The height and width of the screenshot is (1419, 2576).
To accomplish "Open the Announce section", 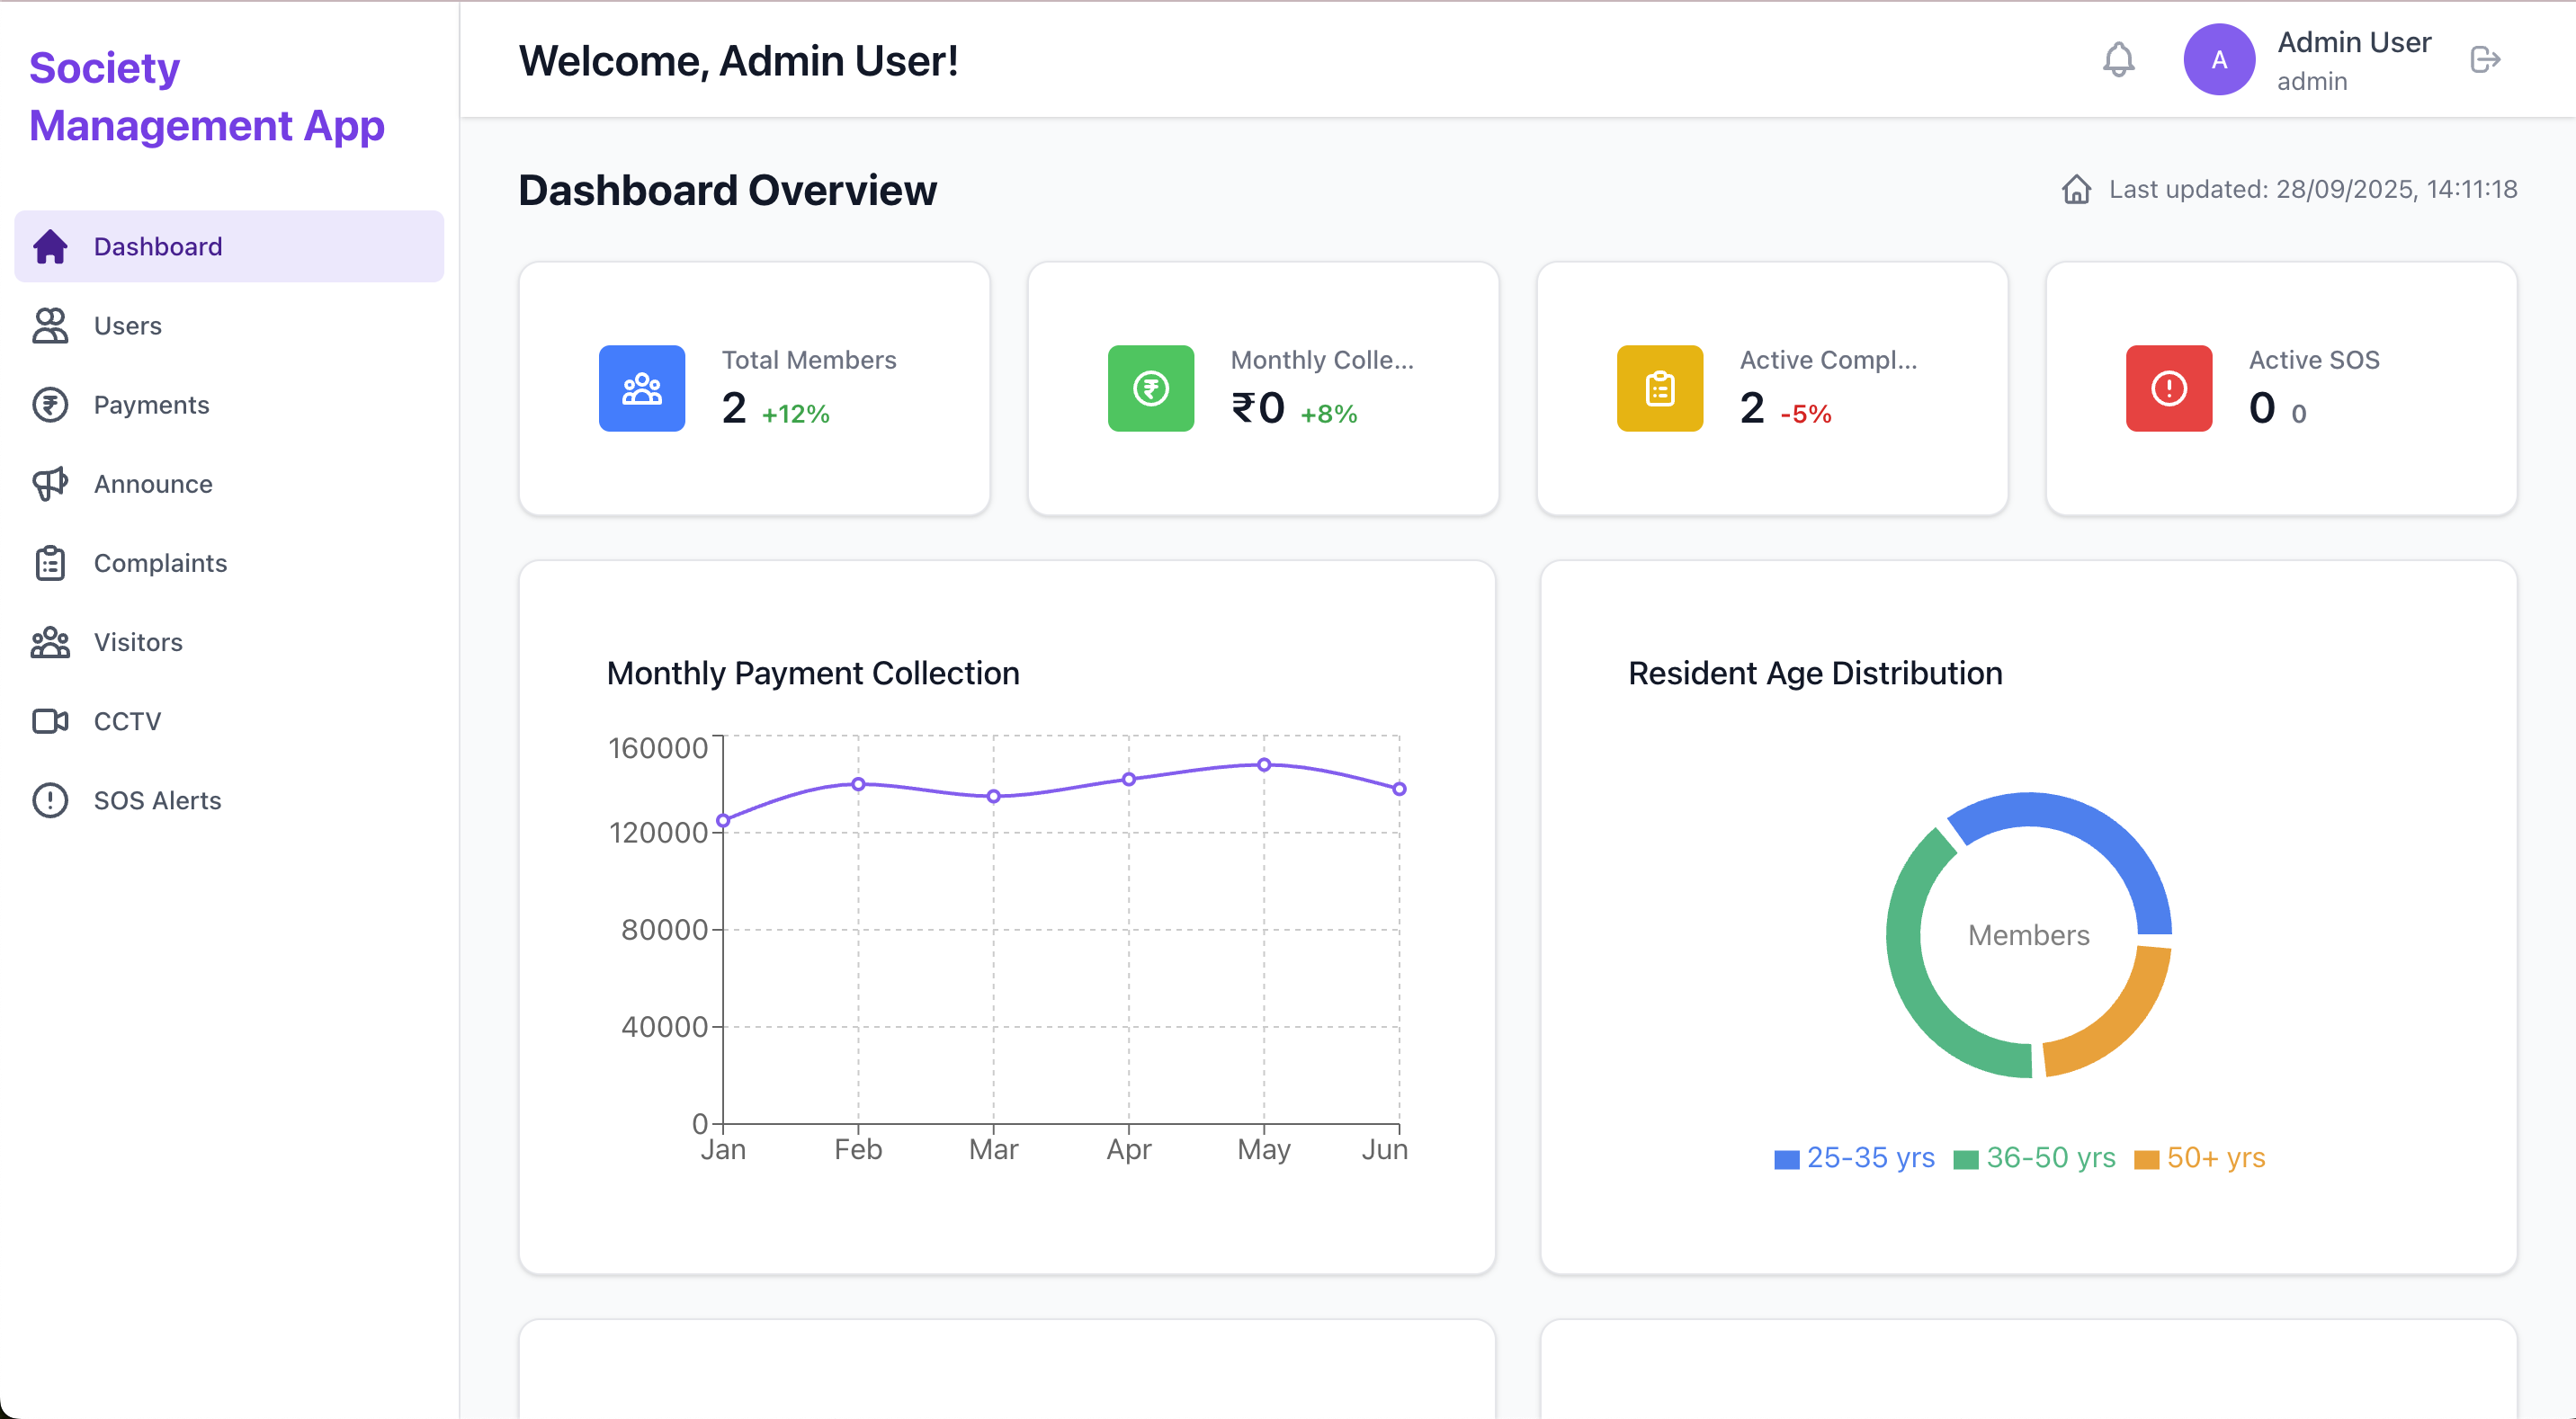I will [152, 484].
